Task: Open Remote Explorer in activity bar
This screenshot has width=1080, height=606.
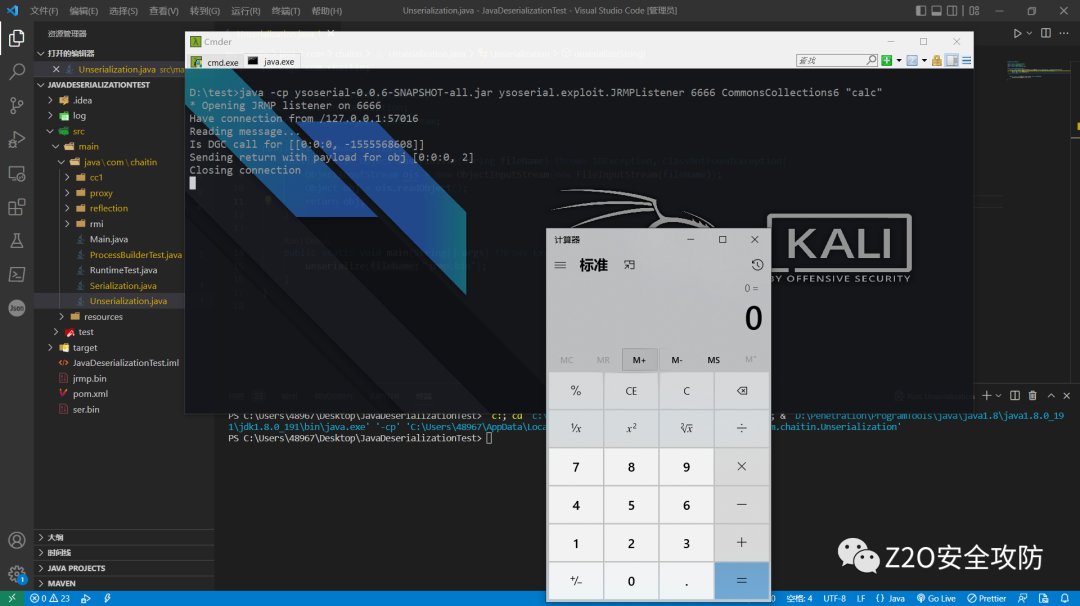Action: click(17, 174)
